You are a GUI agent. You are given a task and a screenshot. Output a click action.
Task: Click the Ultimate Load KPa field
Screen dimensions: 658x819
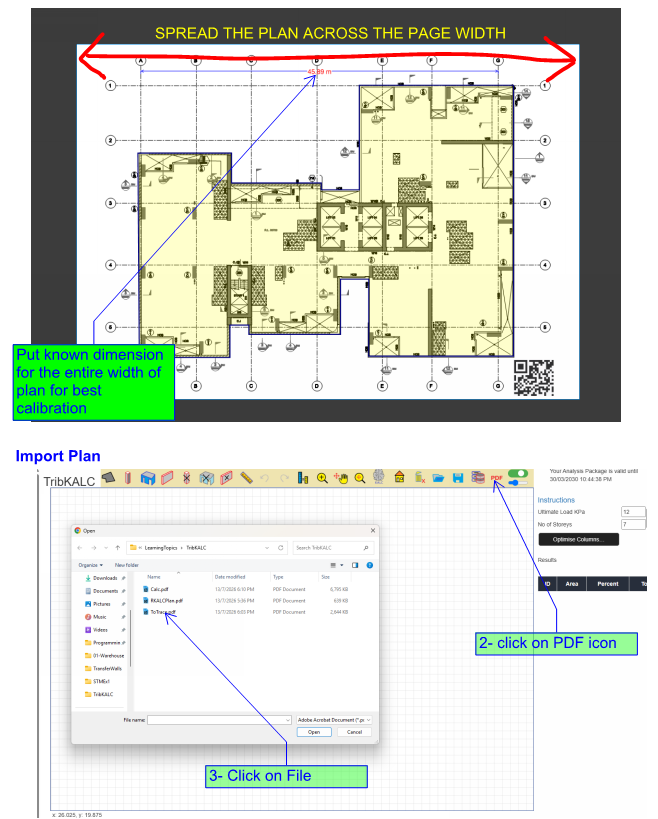tap(633, 512)
